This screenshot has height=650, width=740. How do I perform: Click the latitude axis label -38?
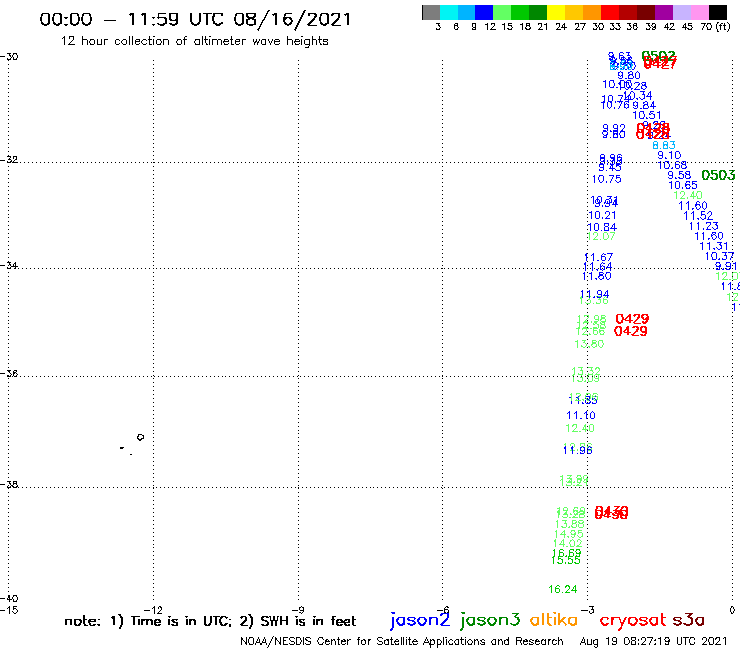pos(9,484)
